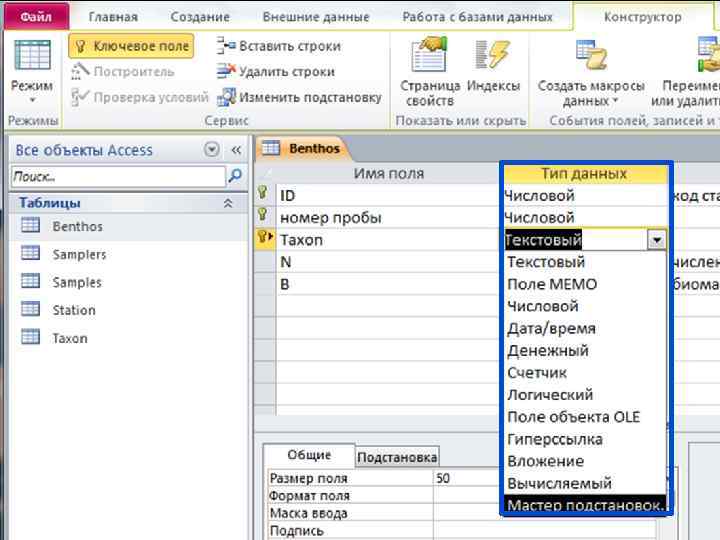
Task: Choose Вычисляемый data type
Action: (x=585, y=483)
